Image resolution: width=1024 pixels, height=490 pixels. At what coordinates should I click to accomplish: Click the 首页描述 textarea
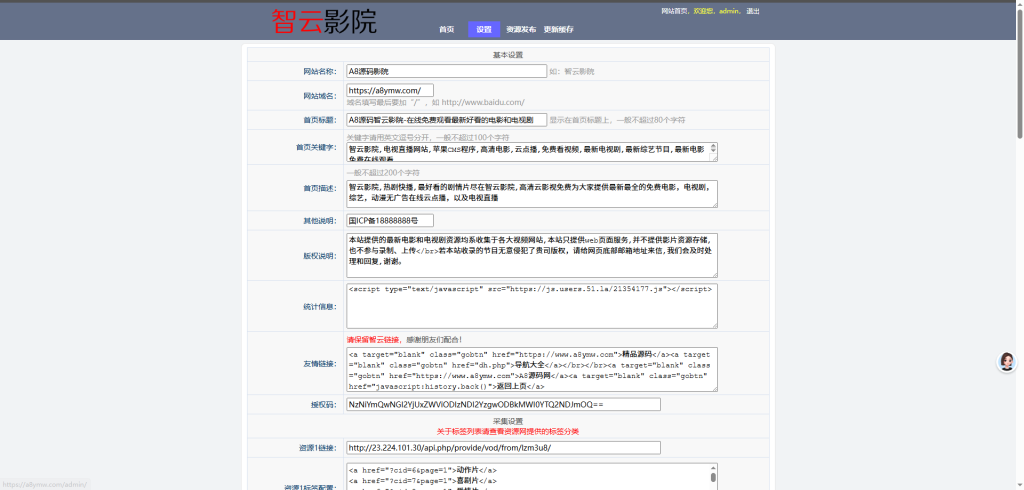click(x=532, y=194)
